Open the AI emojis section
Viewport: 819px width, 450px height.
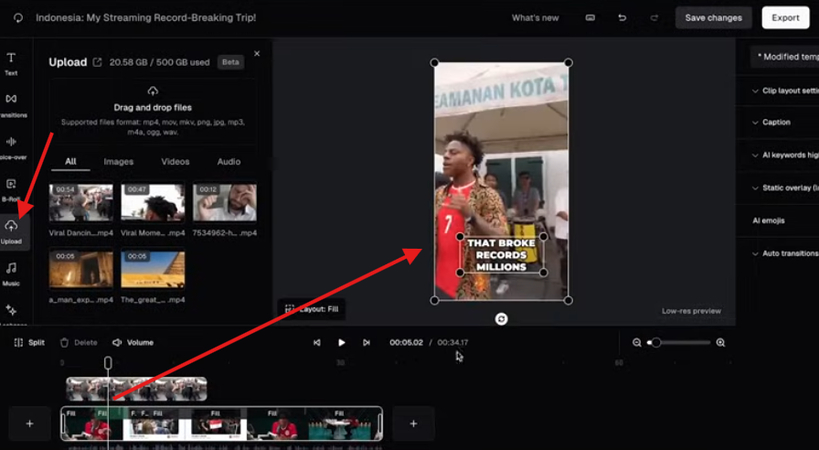click(768, 220)
